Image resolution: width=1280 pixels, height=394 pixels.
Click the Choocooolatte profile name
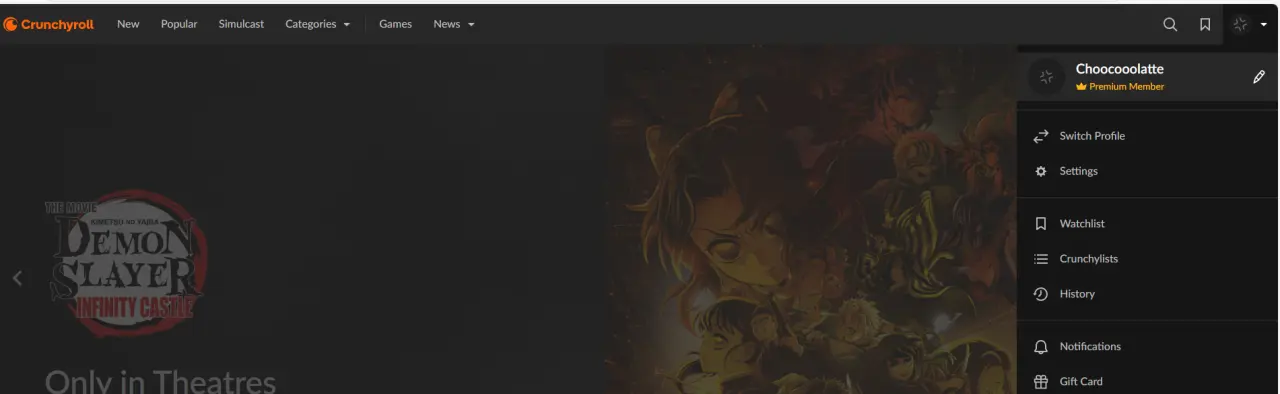coord(1119,69)
